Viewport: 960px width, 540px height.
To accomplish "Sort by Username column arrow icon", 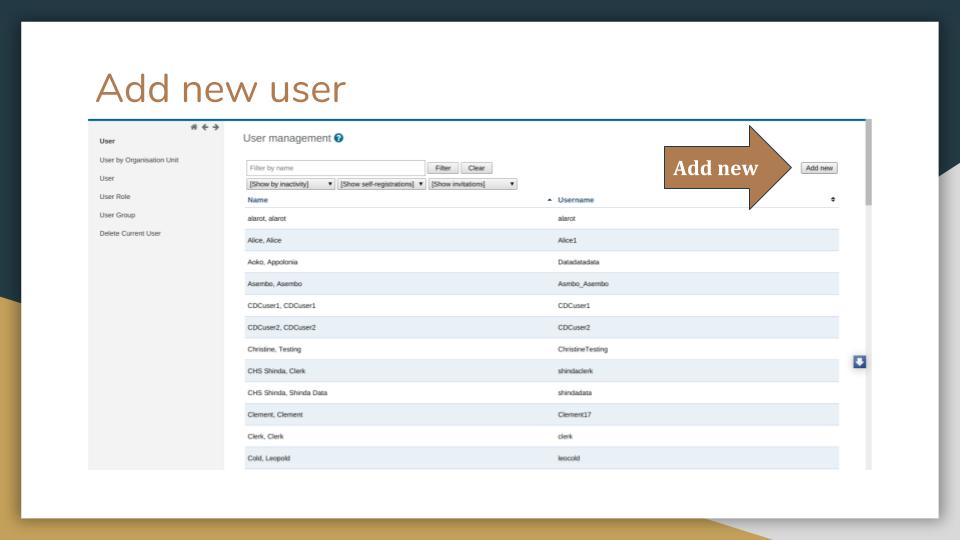I will point(833,200).
